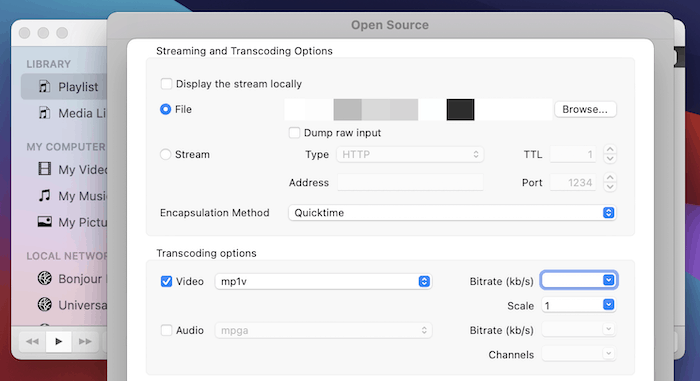This screenshot has height=381, width=700.
Task: Click the Transcoding options heading
Action: click(206, 253)
